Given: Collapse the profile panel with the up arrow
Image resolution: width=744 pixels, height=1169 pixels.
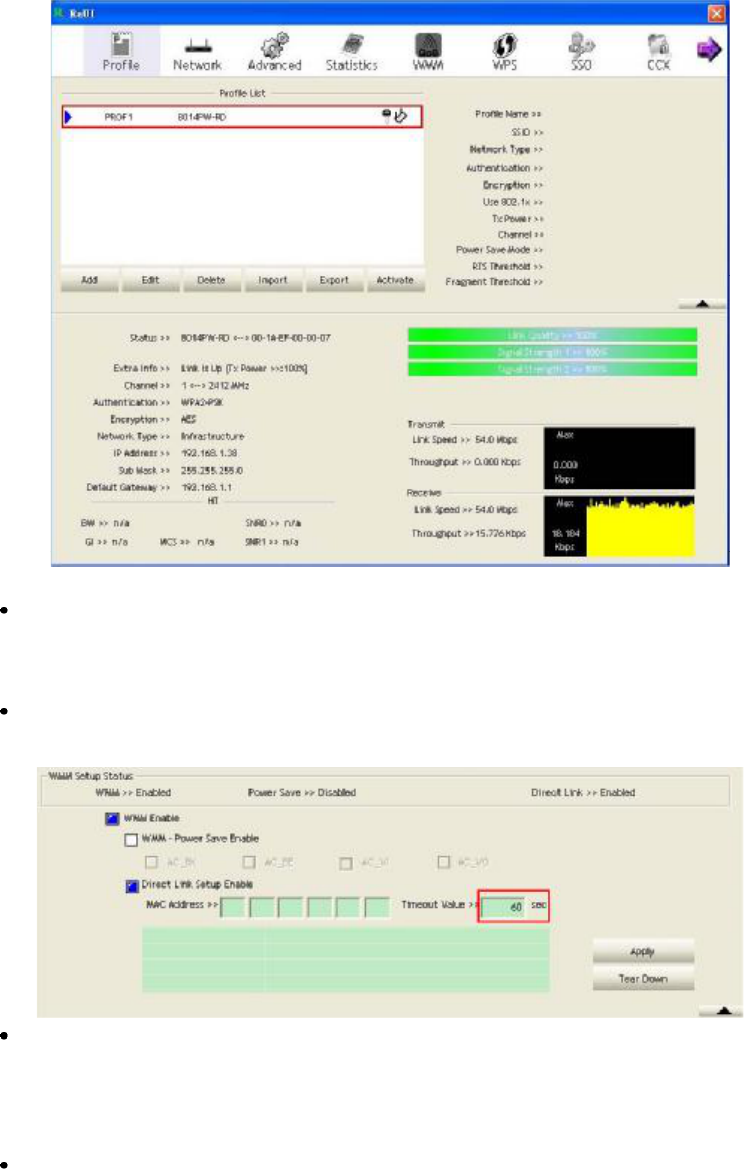Looking at the screenshot, I should coord(702,303).
